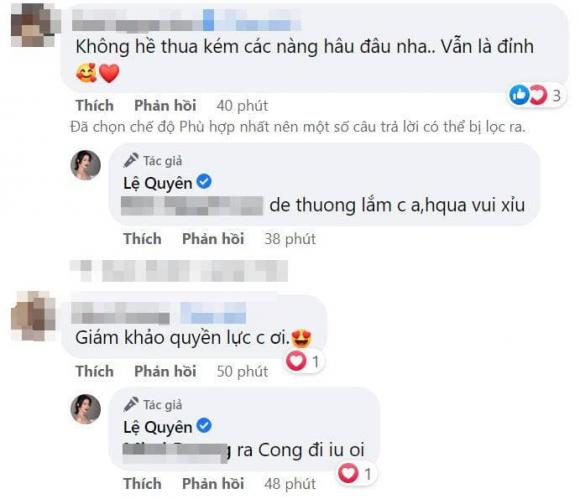Open the 40 phút timestamp link
Screen dimensions: 580x499
242,106
